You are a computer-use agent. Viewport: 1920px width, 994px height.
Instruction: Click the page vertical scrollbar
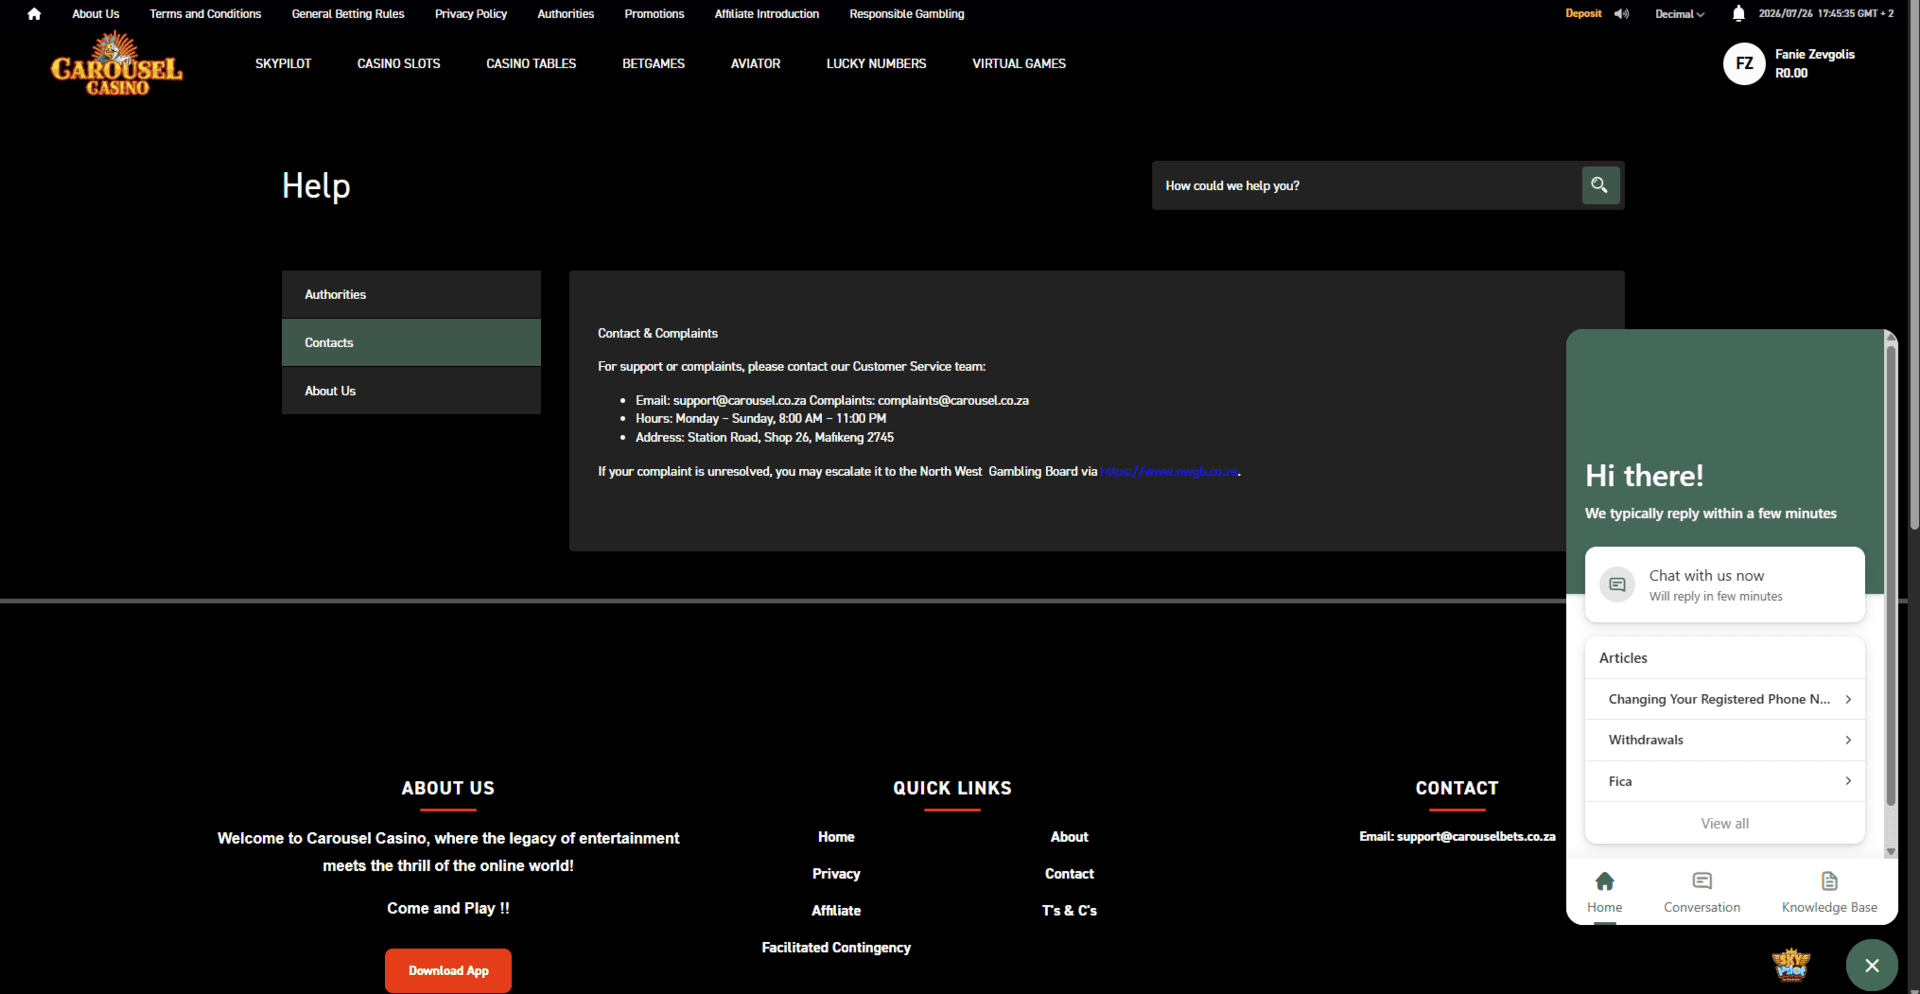[1914, 265]
